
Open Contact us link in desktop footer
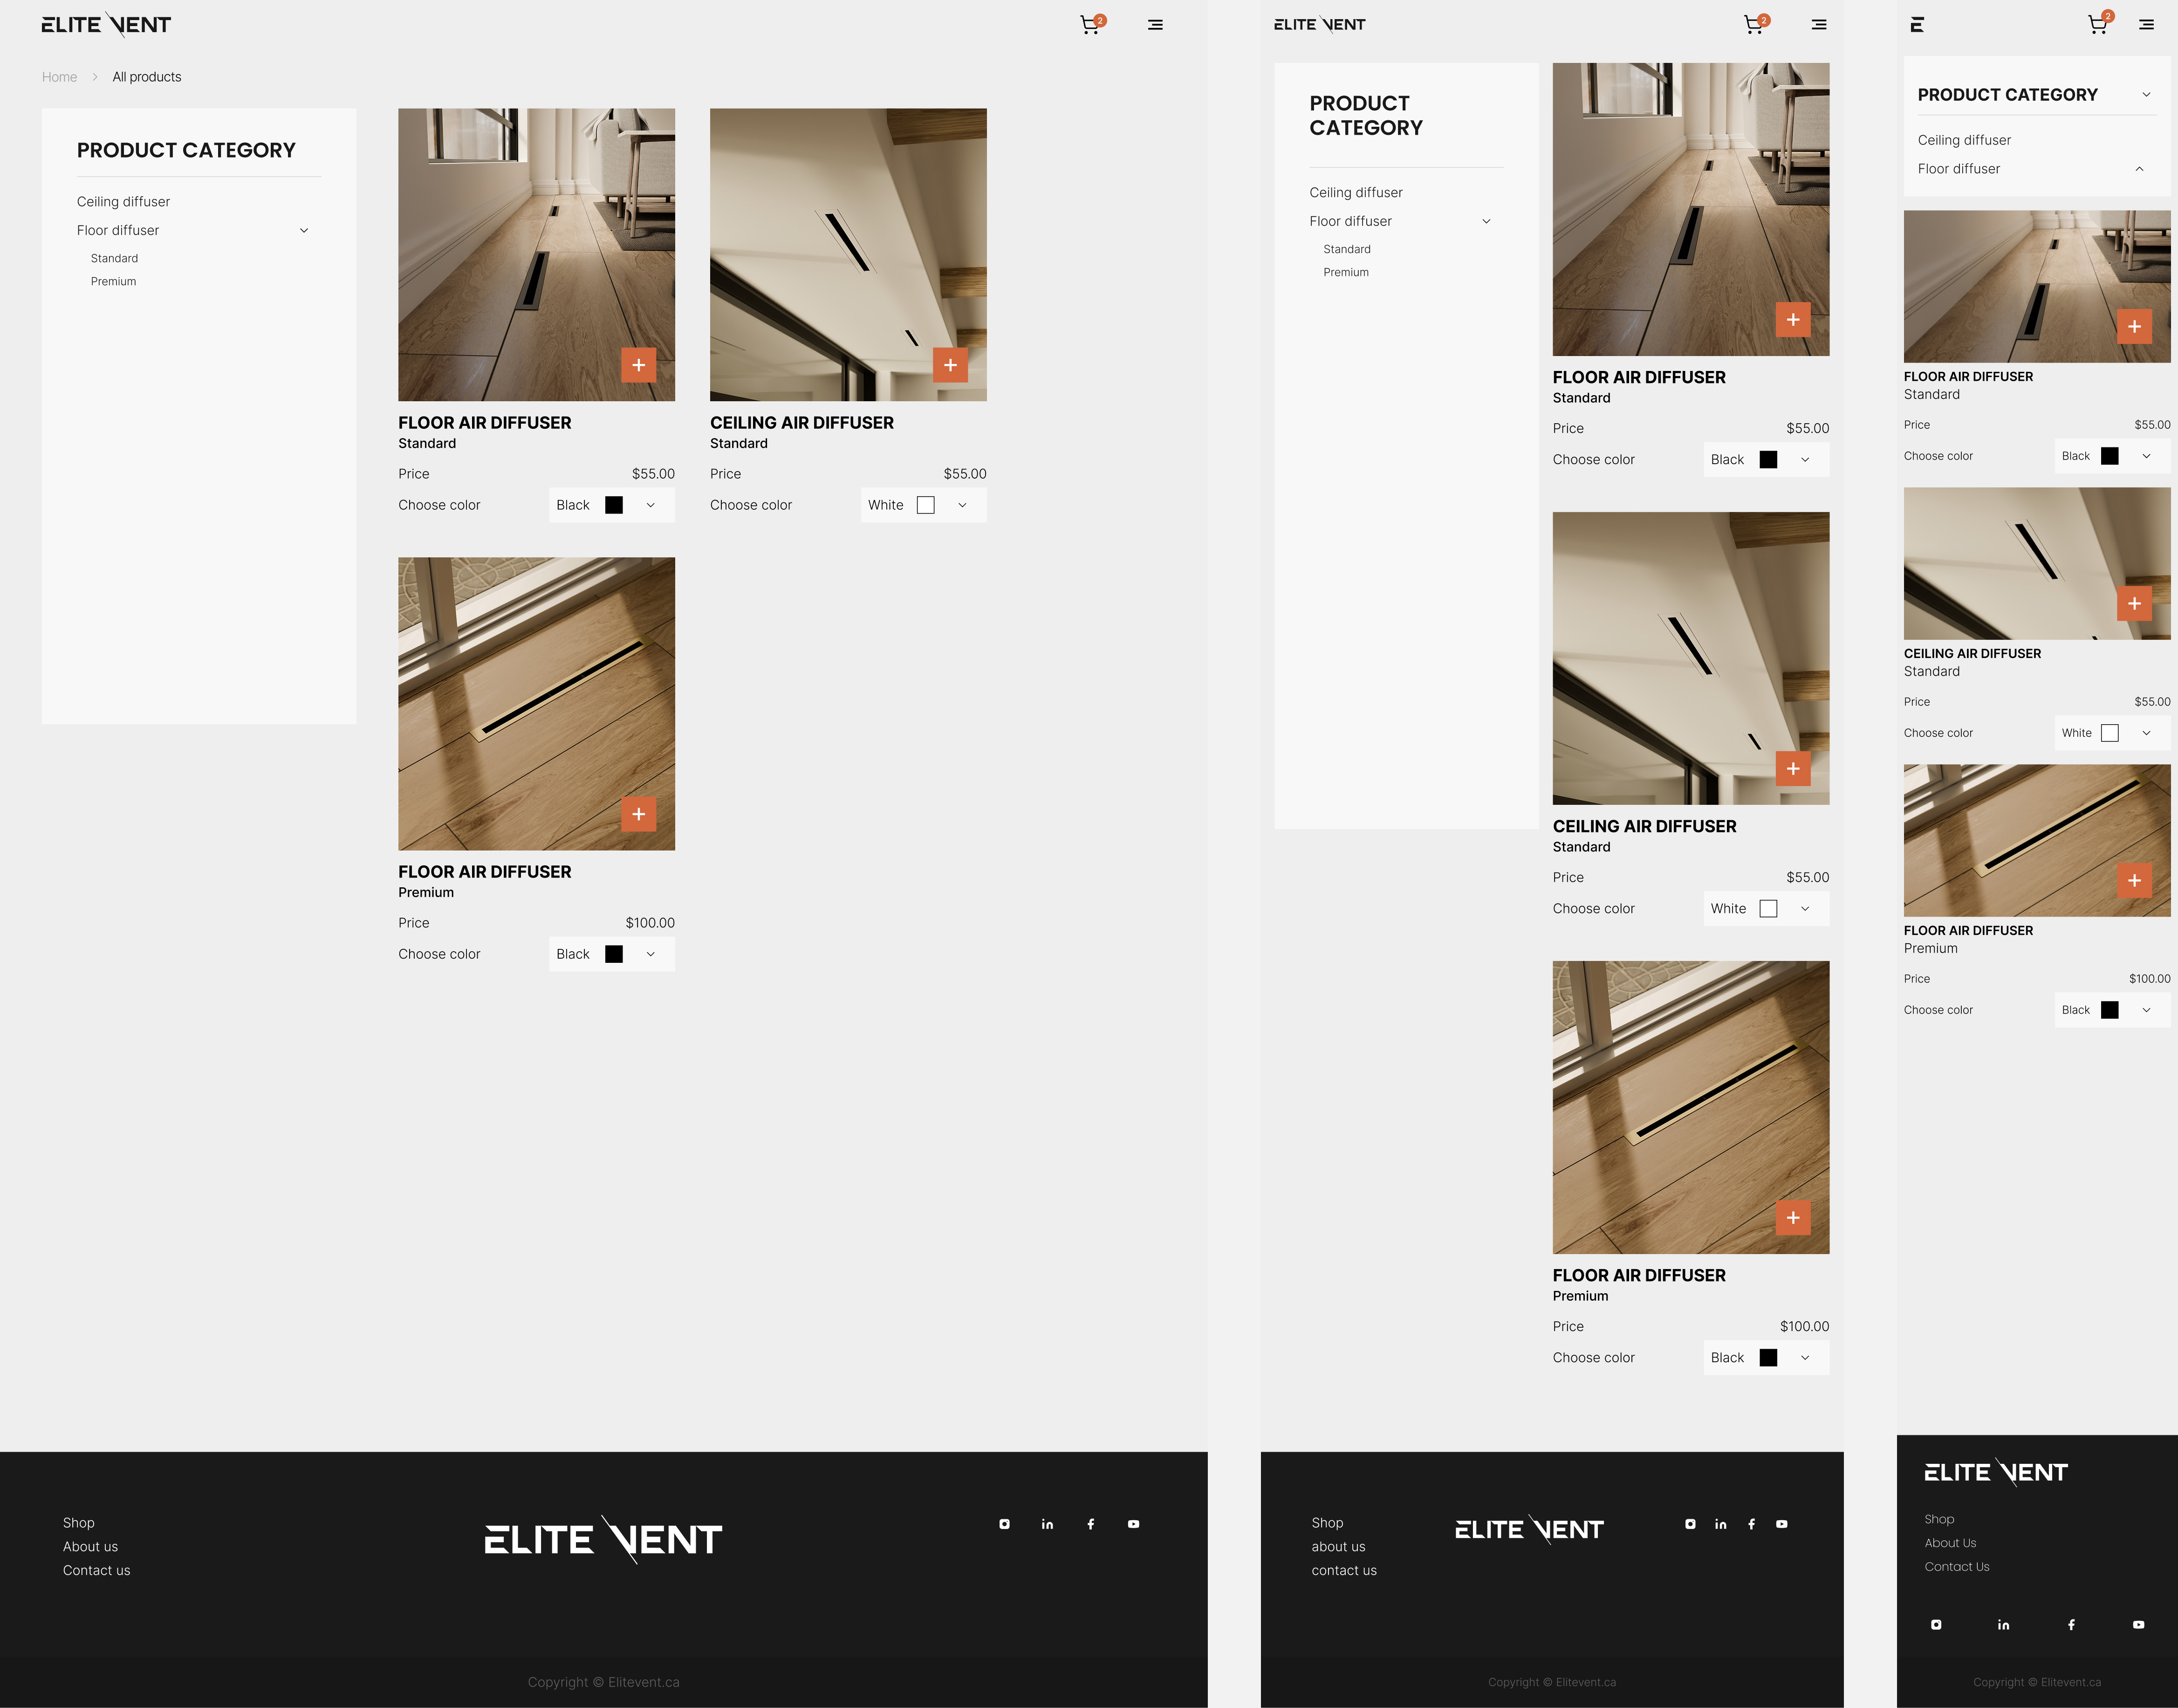coord(96,1571)
